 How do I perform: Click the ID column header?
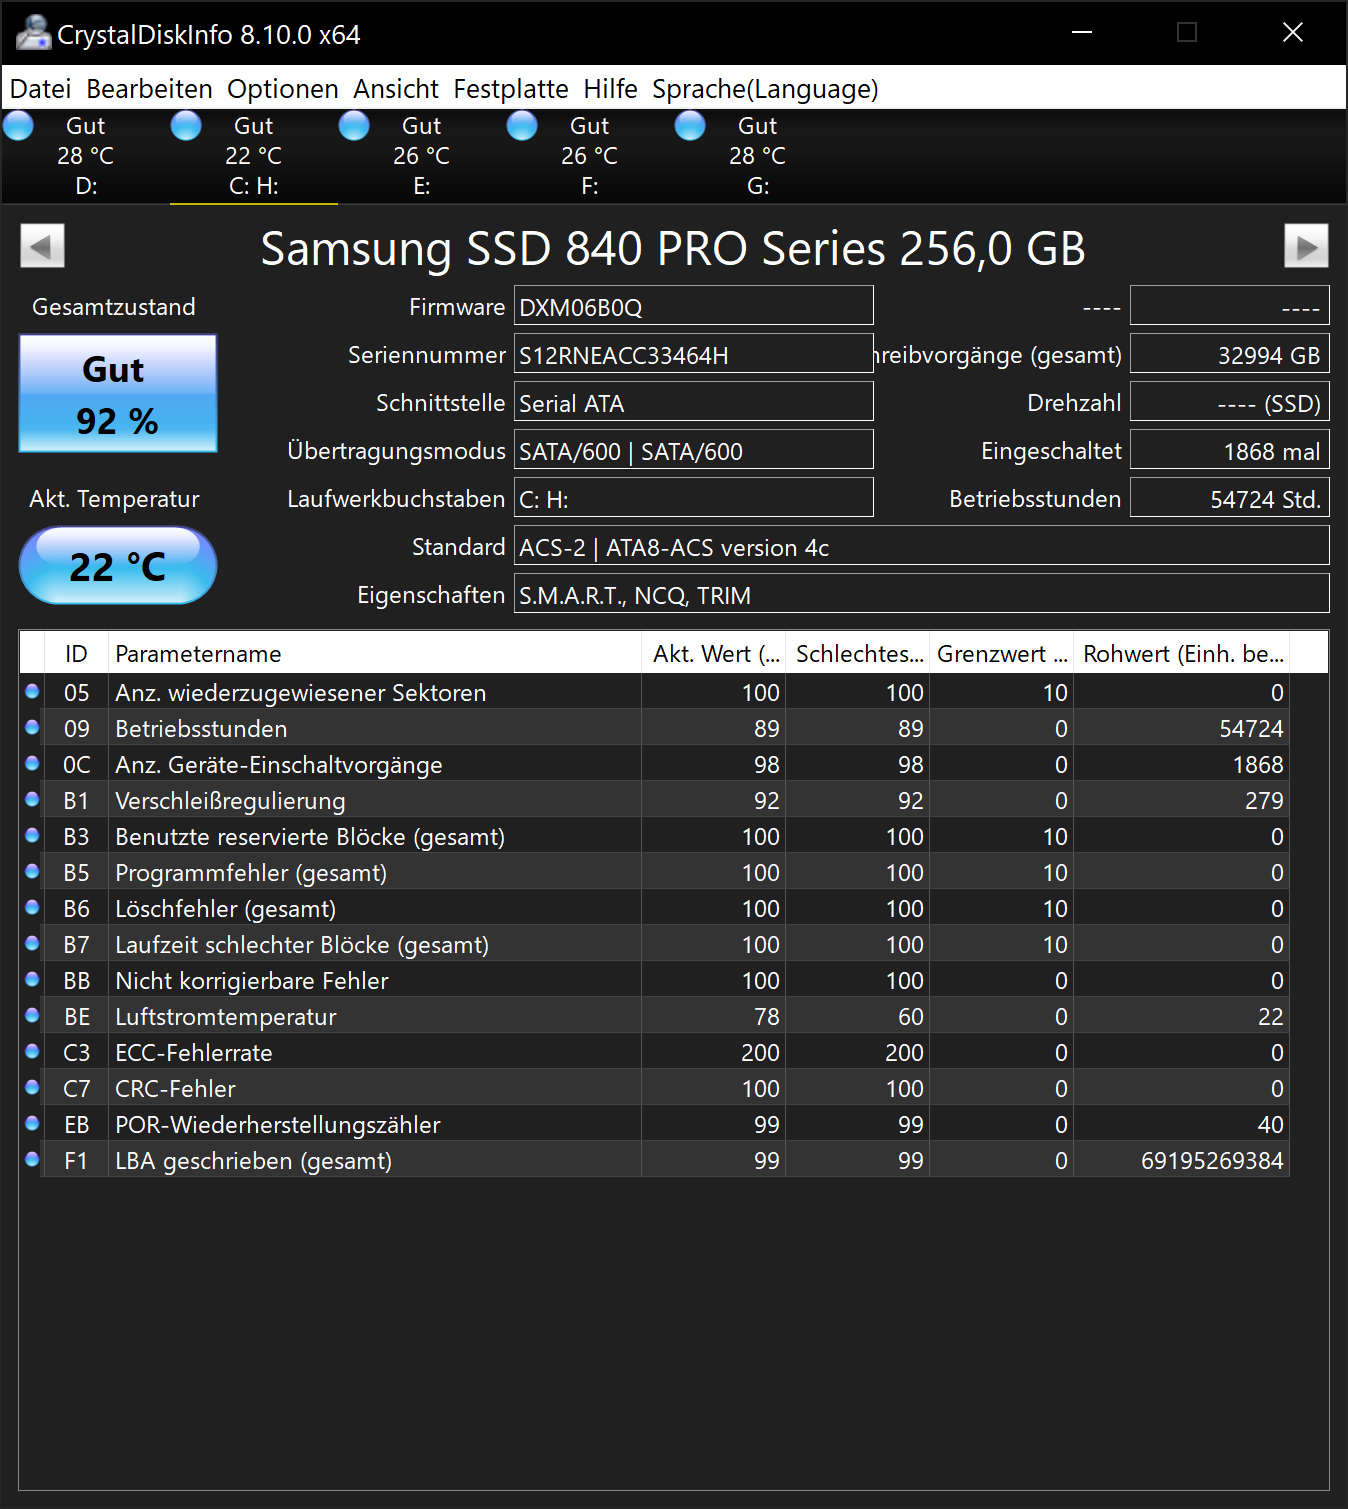(77, 653)
